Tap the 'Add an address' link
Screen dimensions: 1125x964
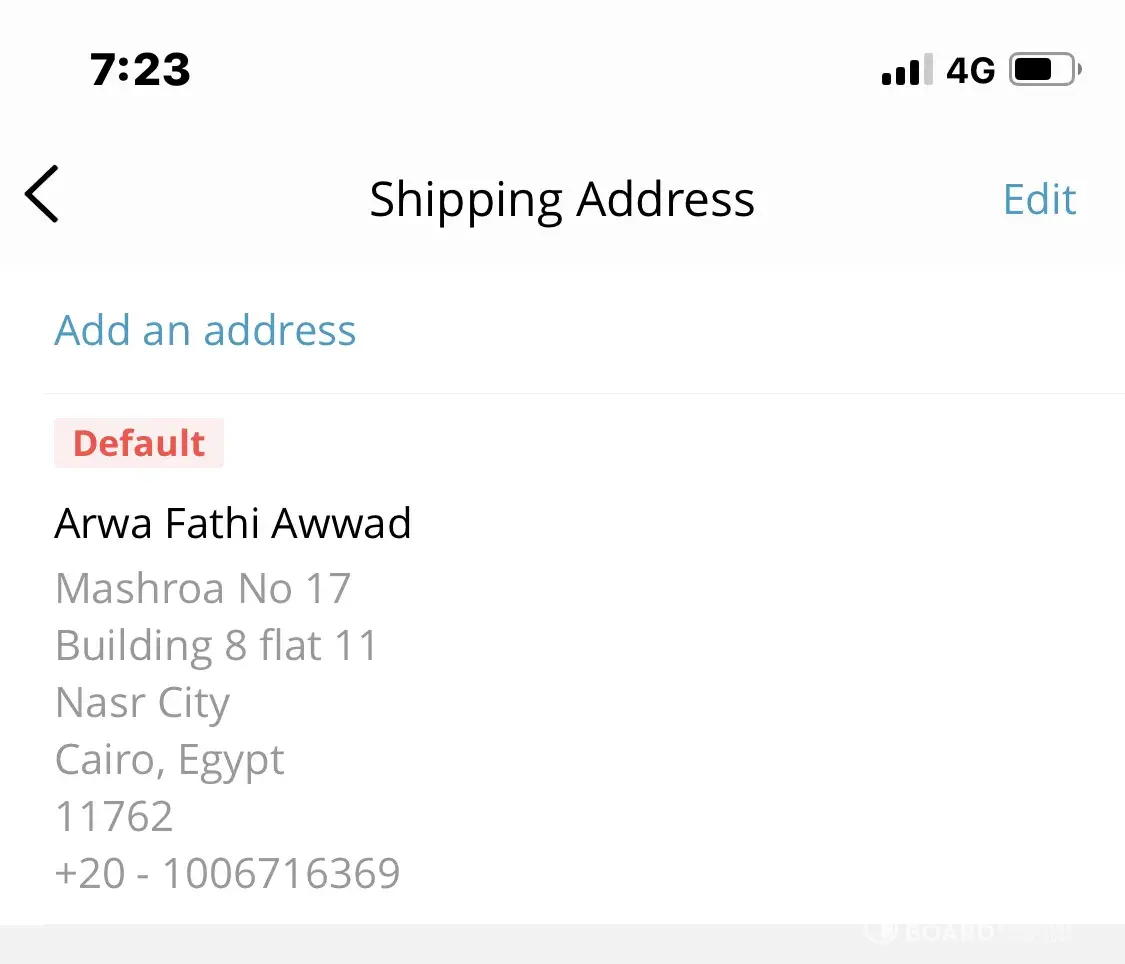205,330
